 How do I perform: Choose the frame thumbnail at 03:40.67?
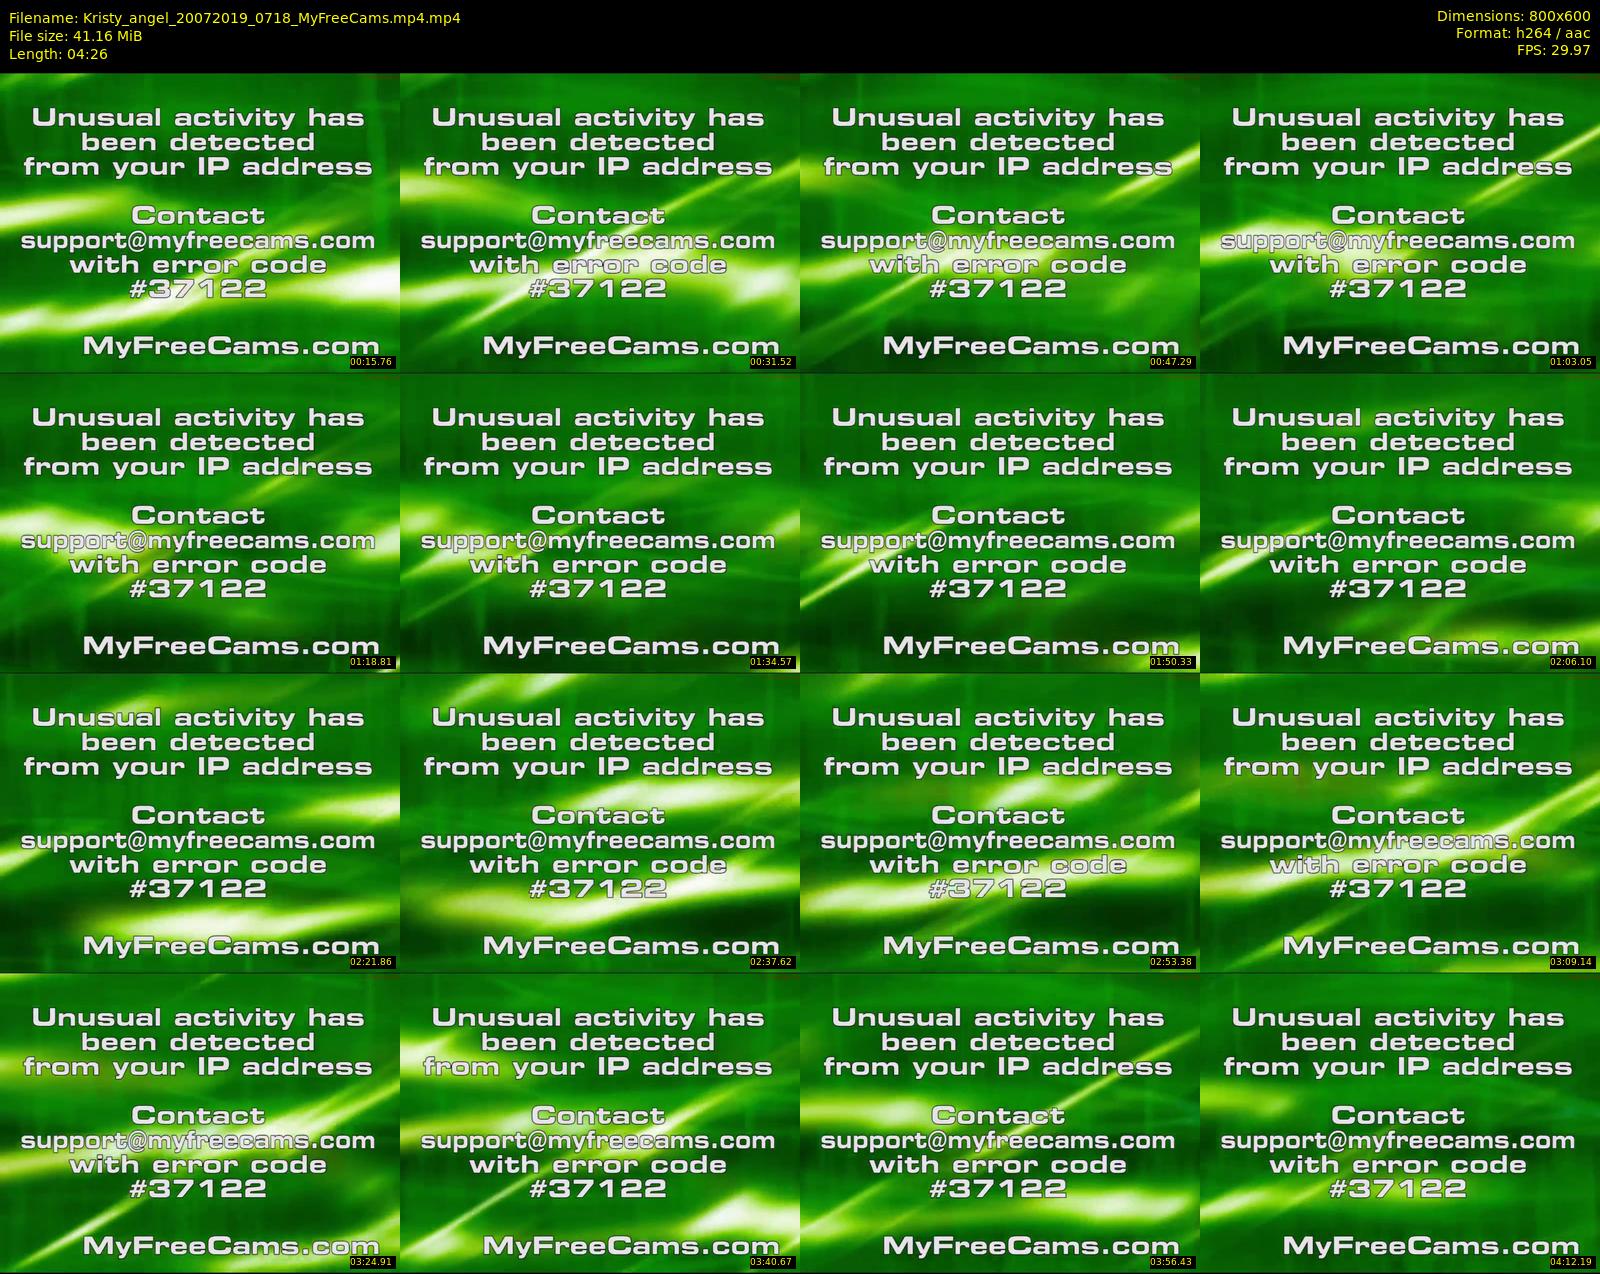pyautogui.click(x=599, y=1122)
